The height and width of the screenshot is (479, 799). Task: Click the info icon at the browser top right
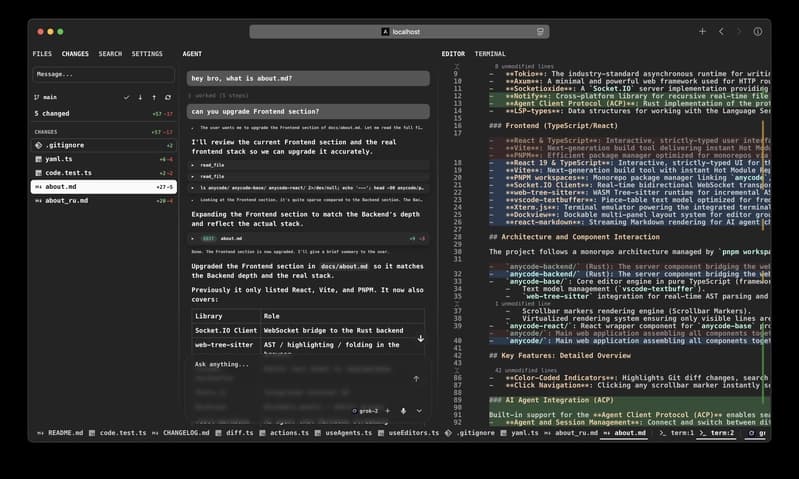pyautogui.click(x=758, y=32)
